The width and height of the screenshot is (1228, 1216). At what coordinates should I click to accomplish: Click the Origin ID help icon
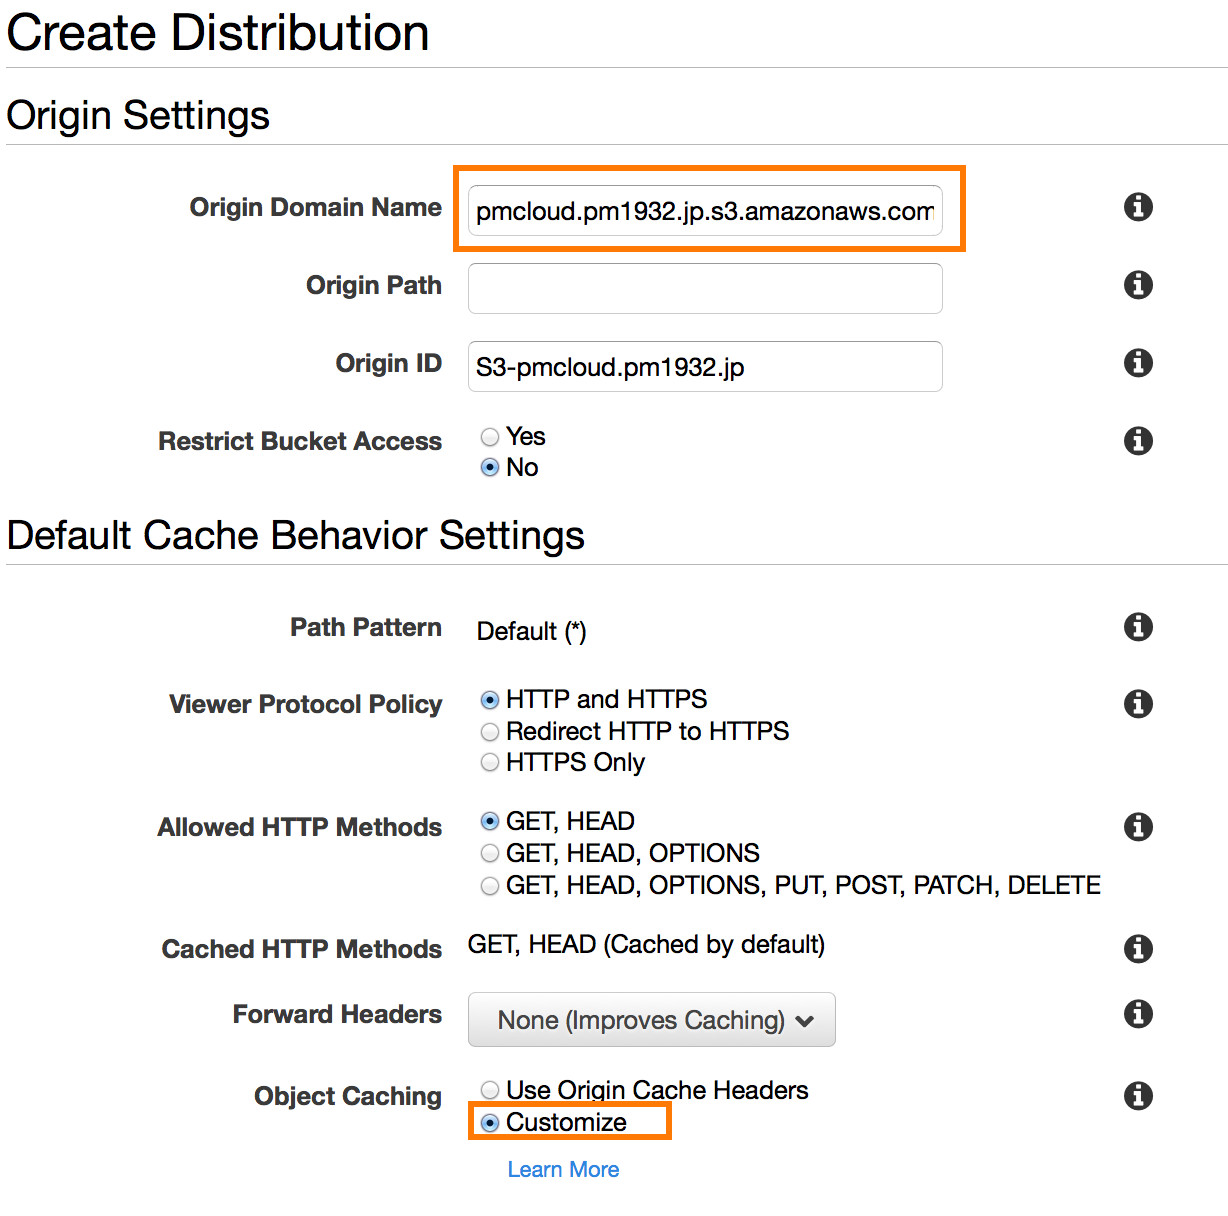tap(1138, 363)
